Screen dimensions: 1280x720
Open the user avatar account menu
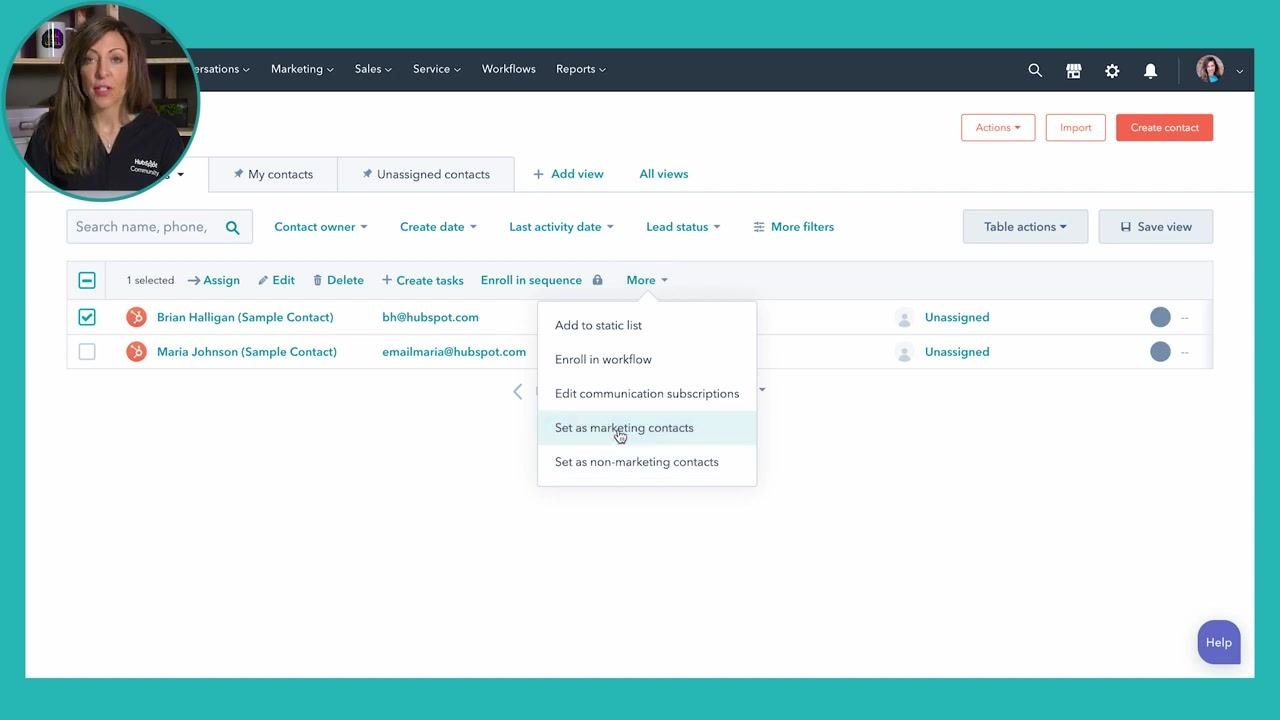(1219, 70)
